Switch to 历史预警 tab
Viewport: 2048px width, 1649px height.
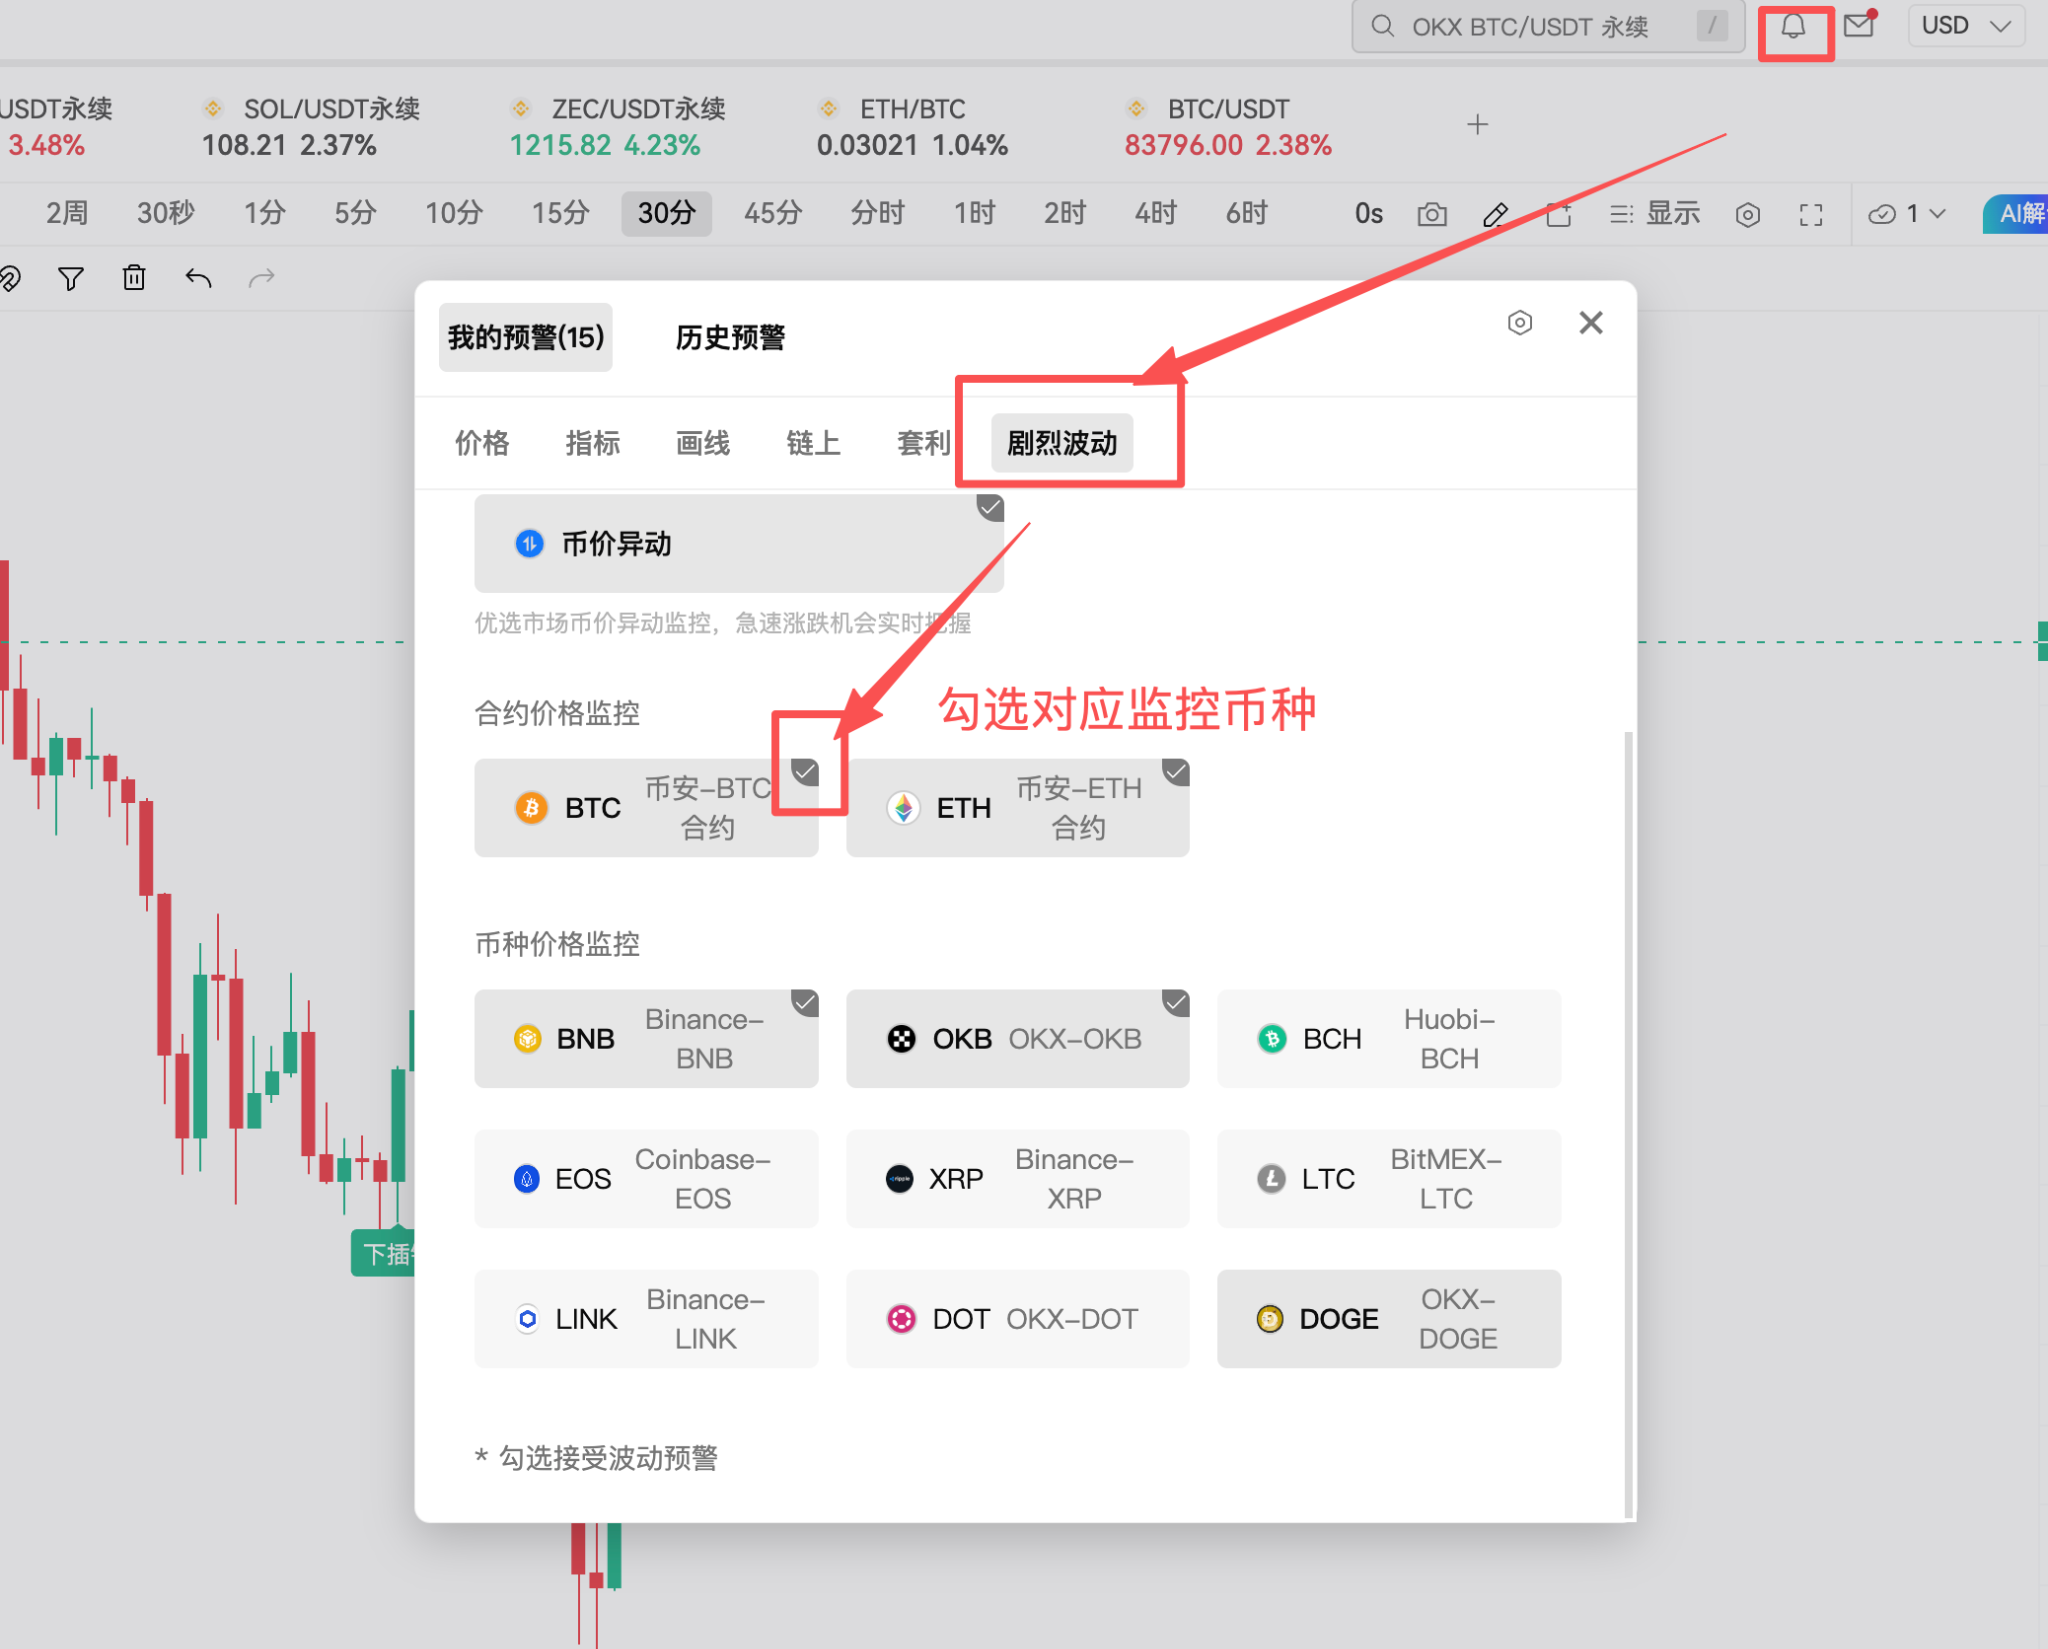730,338
